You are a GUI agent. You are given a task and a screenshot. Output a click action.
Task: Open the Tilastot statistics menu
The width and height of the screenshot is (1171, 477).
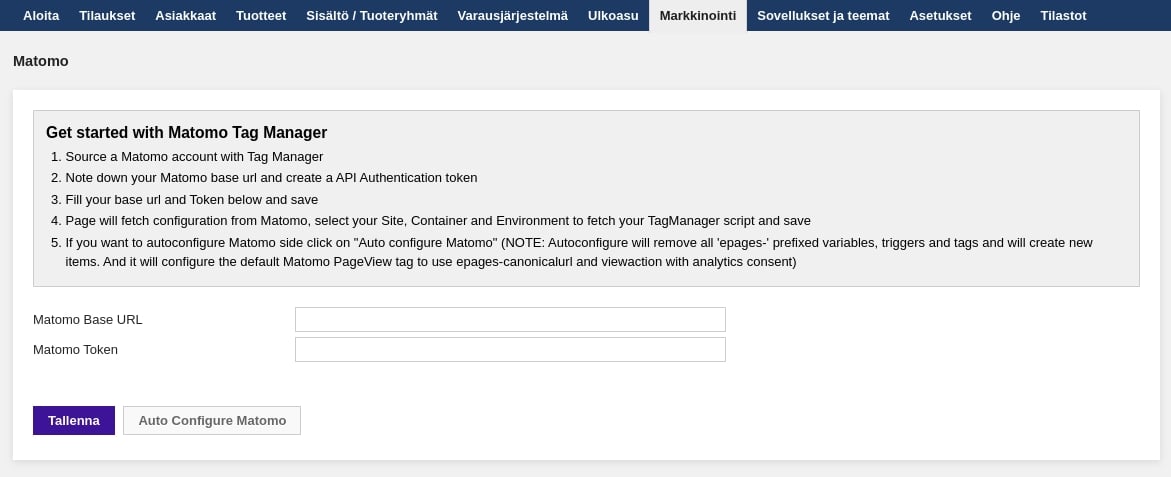pos(1063,15)
